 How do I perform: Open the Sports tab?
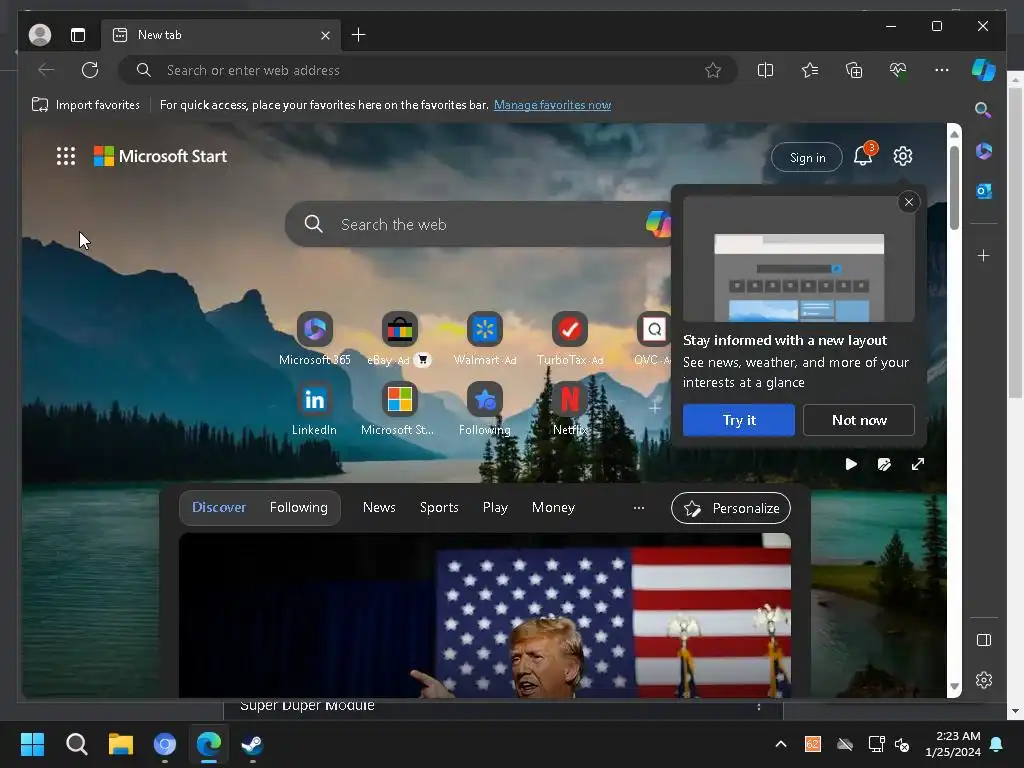click(439, 507)
